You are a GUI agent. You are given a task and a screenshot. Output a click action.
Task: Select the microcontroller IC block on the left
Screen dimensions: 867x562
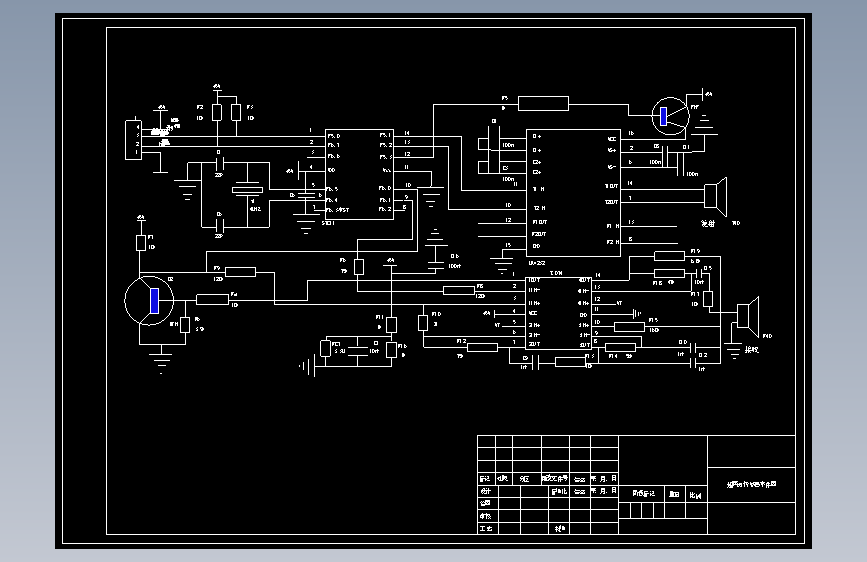click(359, 174)
